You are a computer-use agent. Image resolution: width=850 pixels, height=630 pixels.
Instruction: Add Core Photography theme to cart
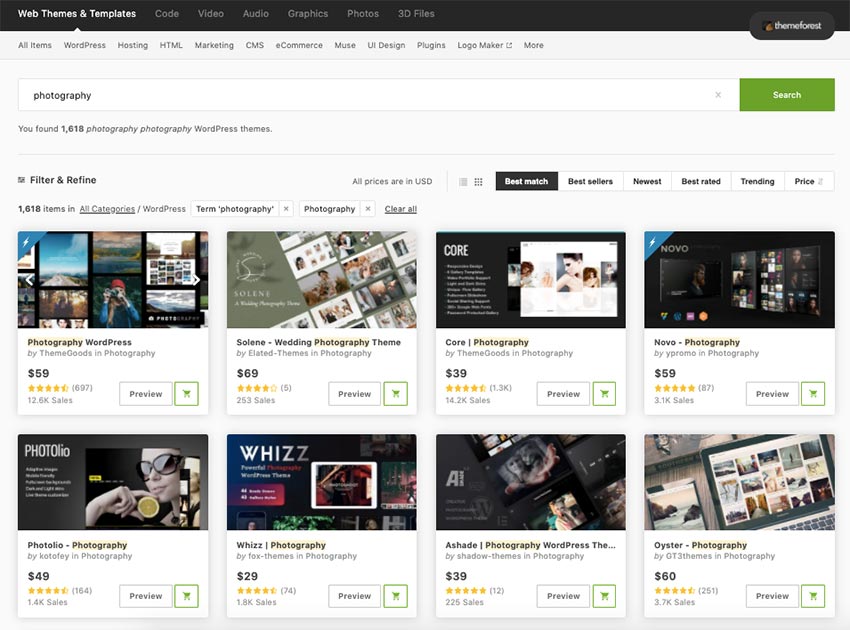pyautogui.click(x=604, y=394)
